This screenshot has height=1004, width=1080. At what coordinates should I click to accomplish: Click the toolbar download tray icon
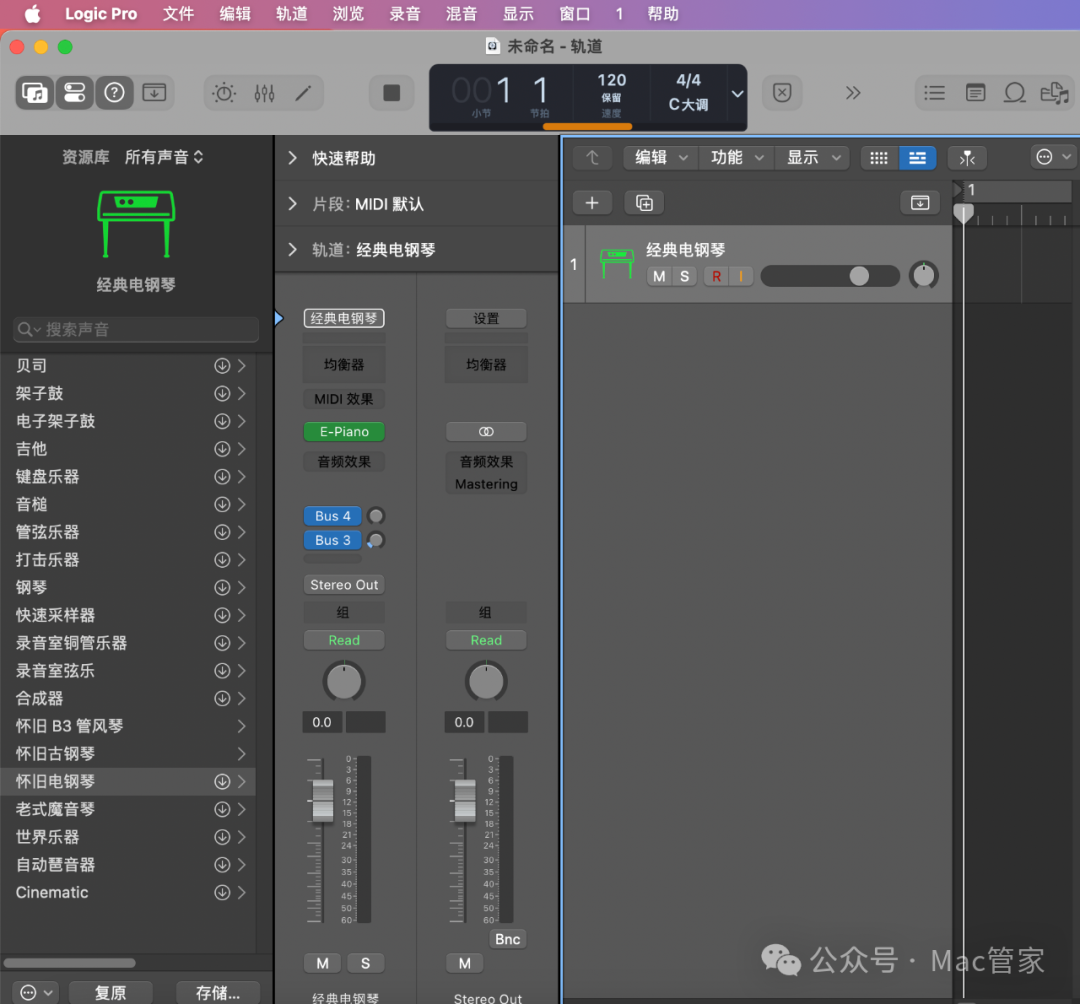click(x=154, y=92)
